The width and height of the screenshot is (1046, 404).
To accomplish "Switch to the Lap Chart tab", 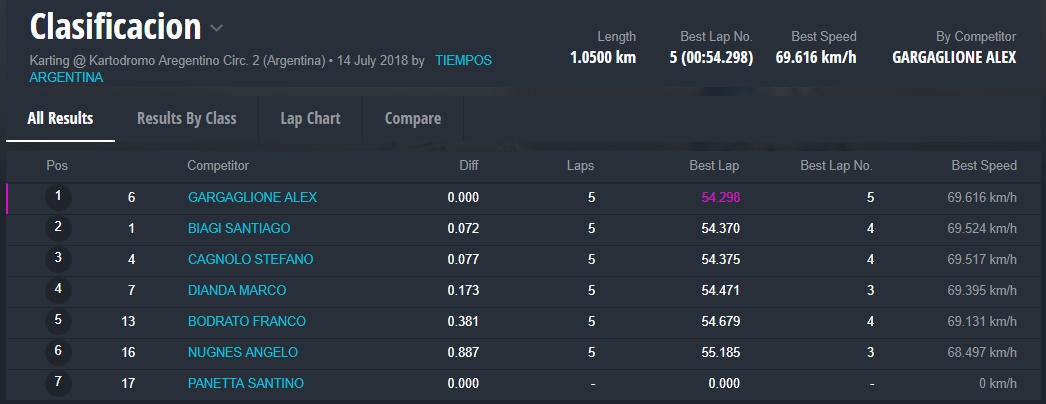I will [310, 118].
